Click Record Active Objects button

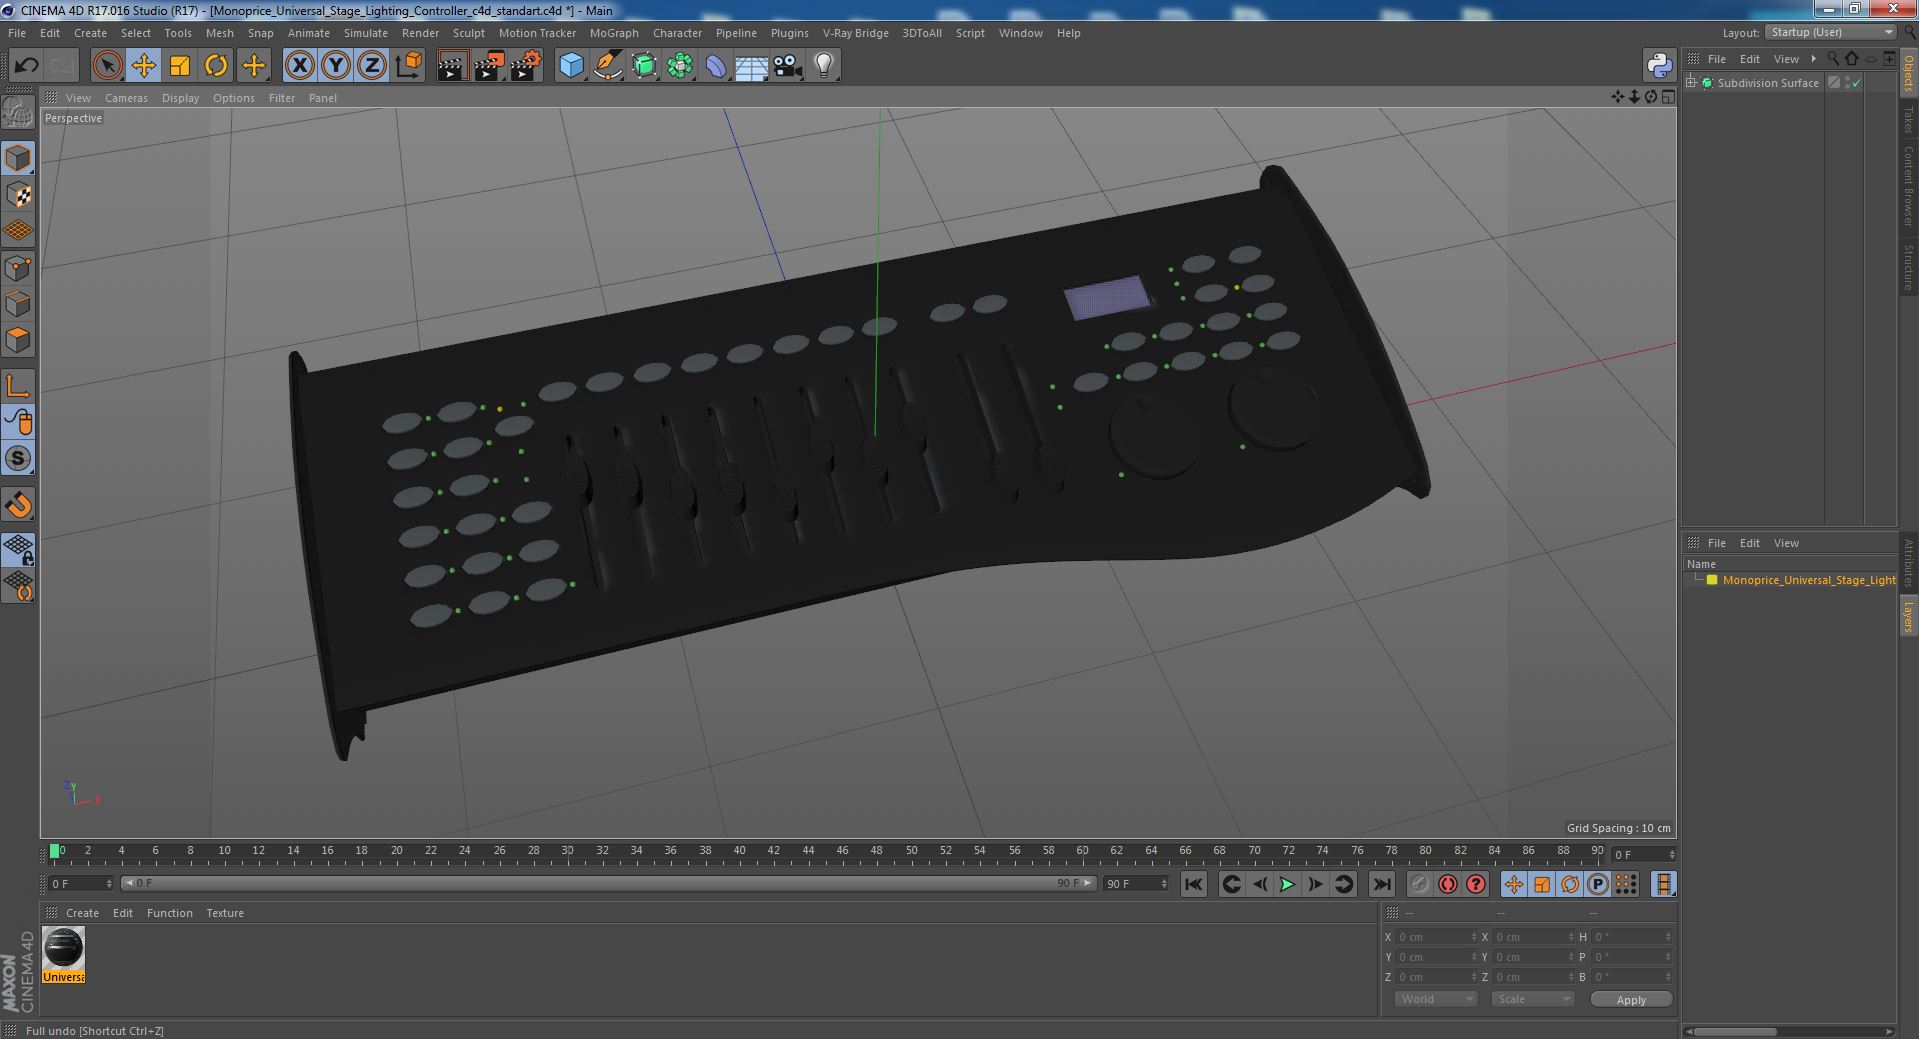tap(1419, 884)
